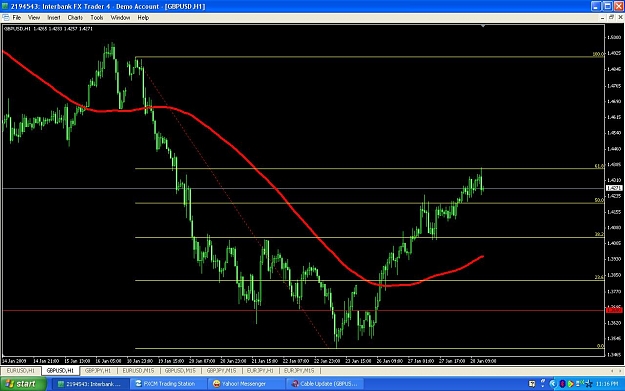Screen dimensions: 625x391
Task: Click the chart shift marker triangle at top
Action: point(483,26)
